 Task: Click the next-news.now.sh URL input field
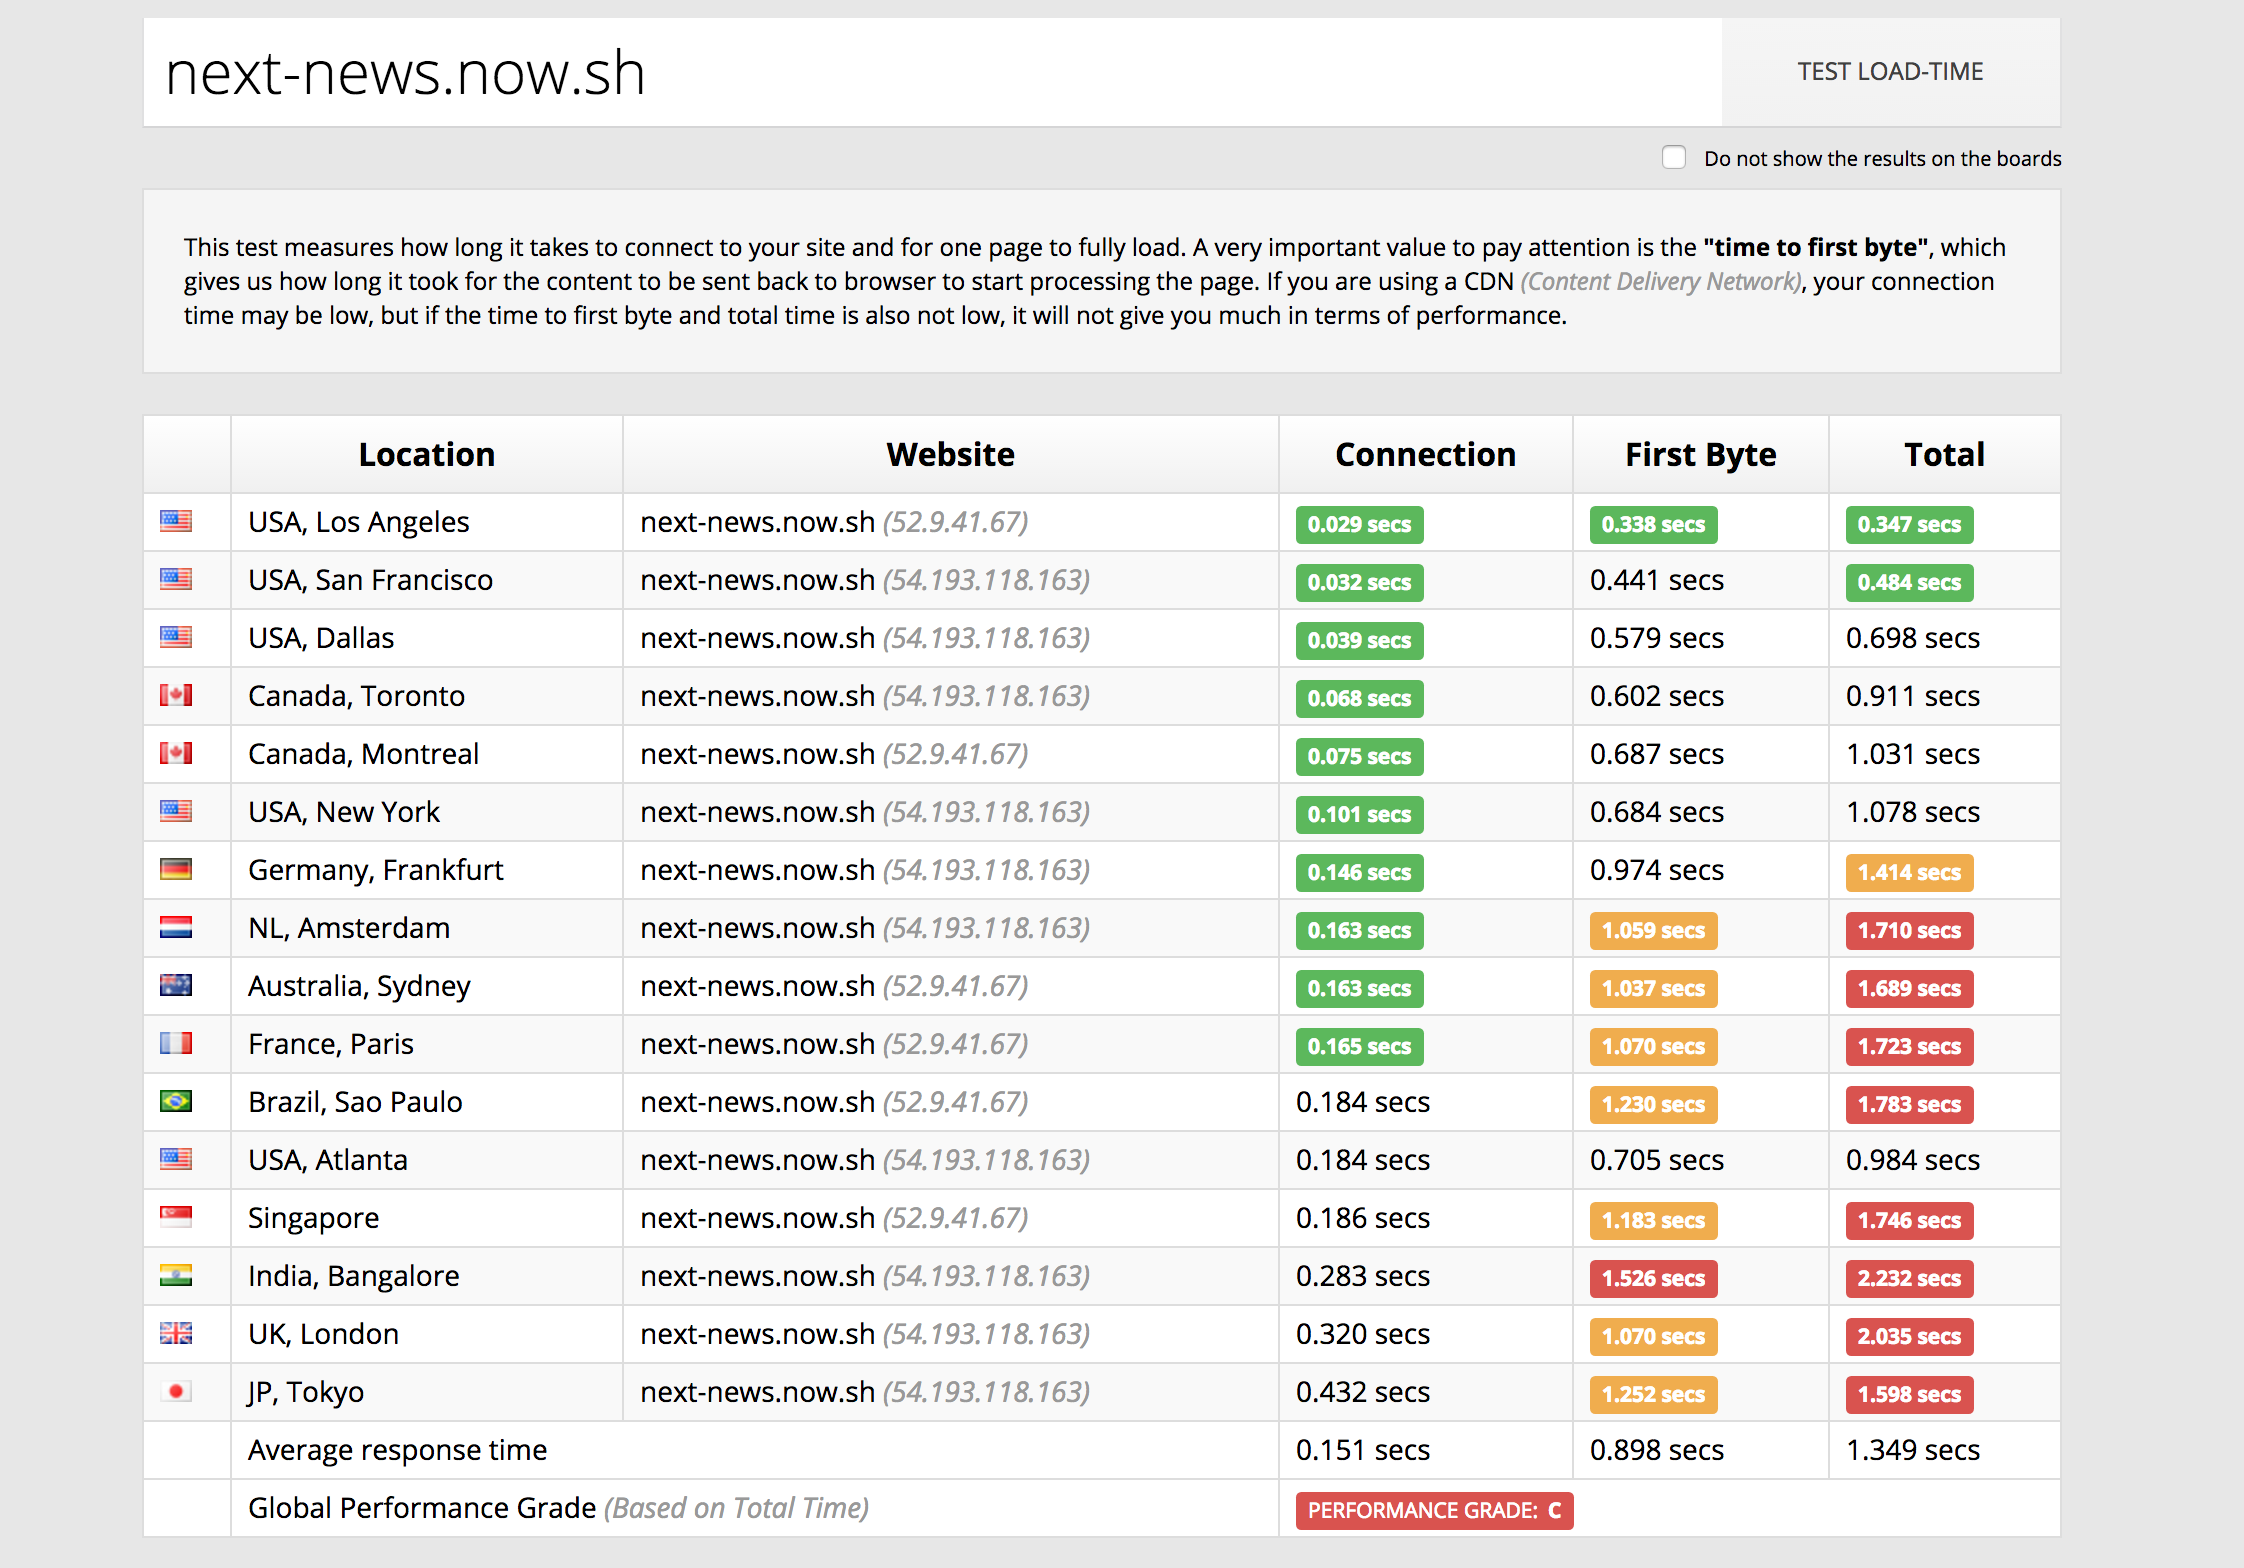(930, 73)
